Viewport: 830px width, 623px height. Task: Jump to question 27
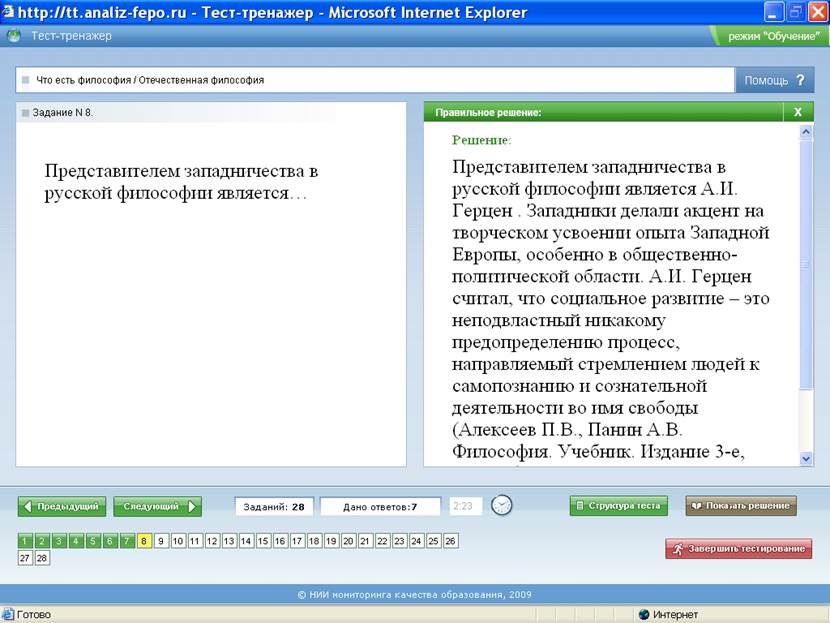(25, 558)
